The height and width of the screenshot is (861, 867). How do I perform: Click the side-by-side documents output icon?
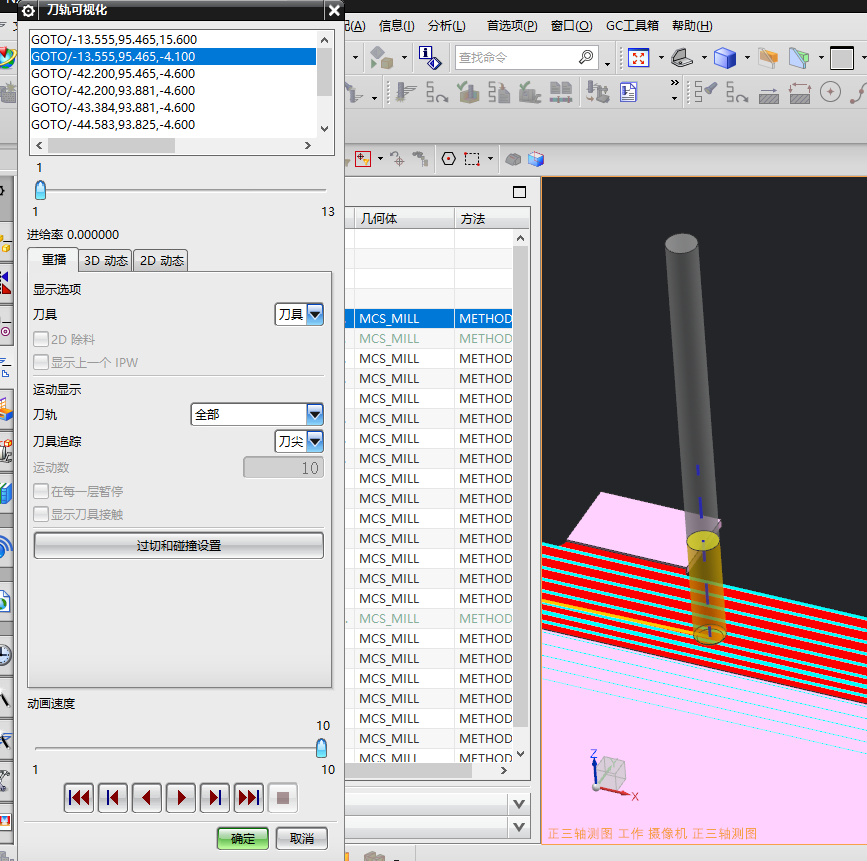click(560, 92)
